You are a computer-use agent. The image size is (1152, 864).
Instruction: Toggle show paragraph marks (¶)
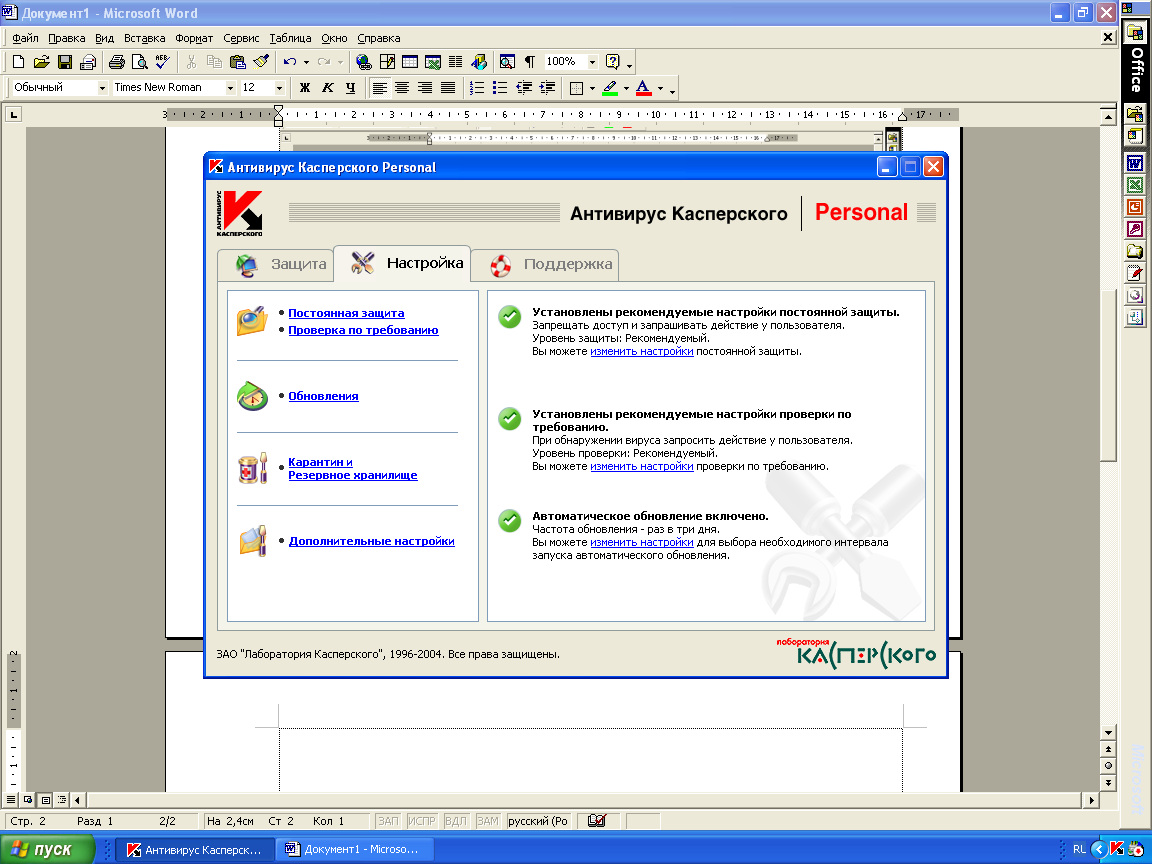tap(530, 62)
